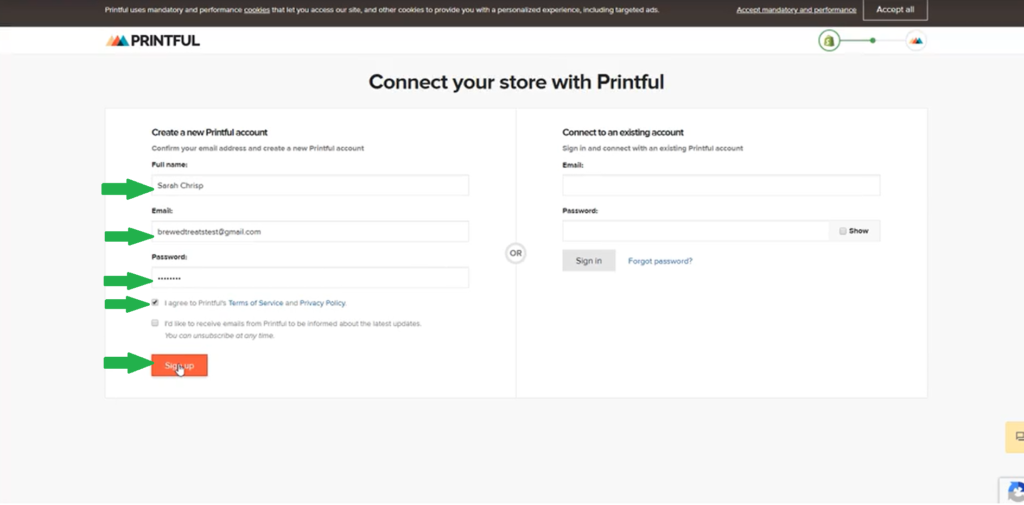Focus the new account Email field
Image resolution: width=1024 pixels, height=505 pixels.
point(310,231)
